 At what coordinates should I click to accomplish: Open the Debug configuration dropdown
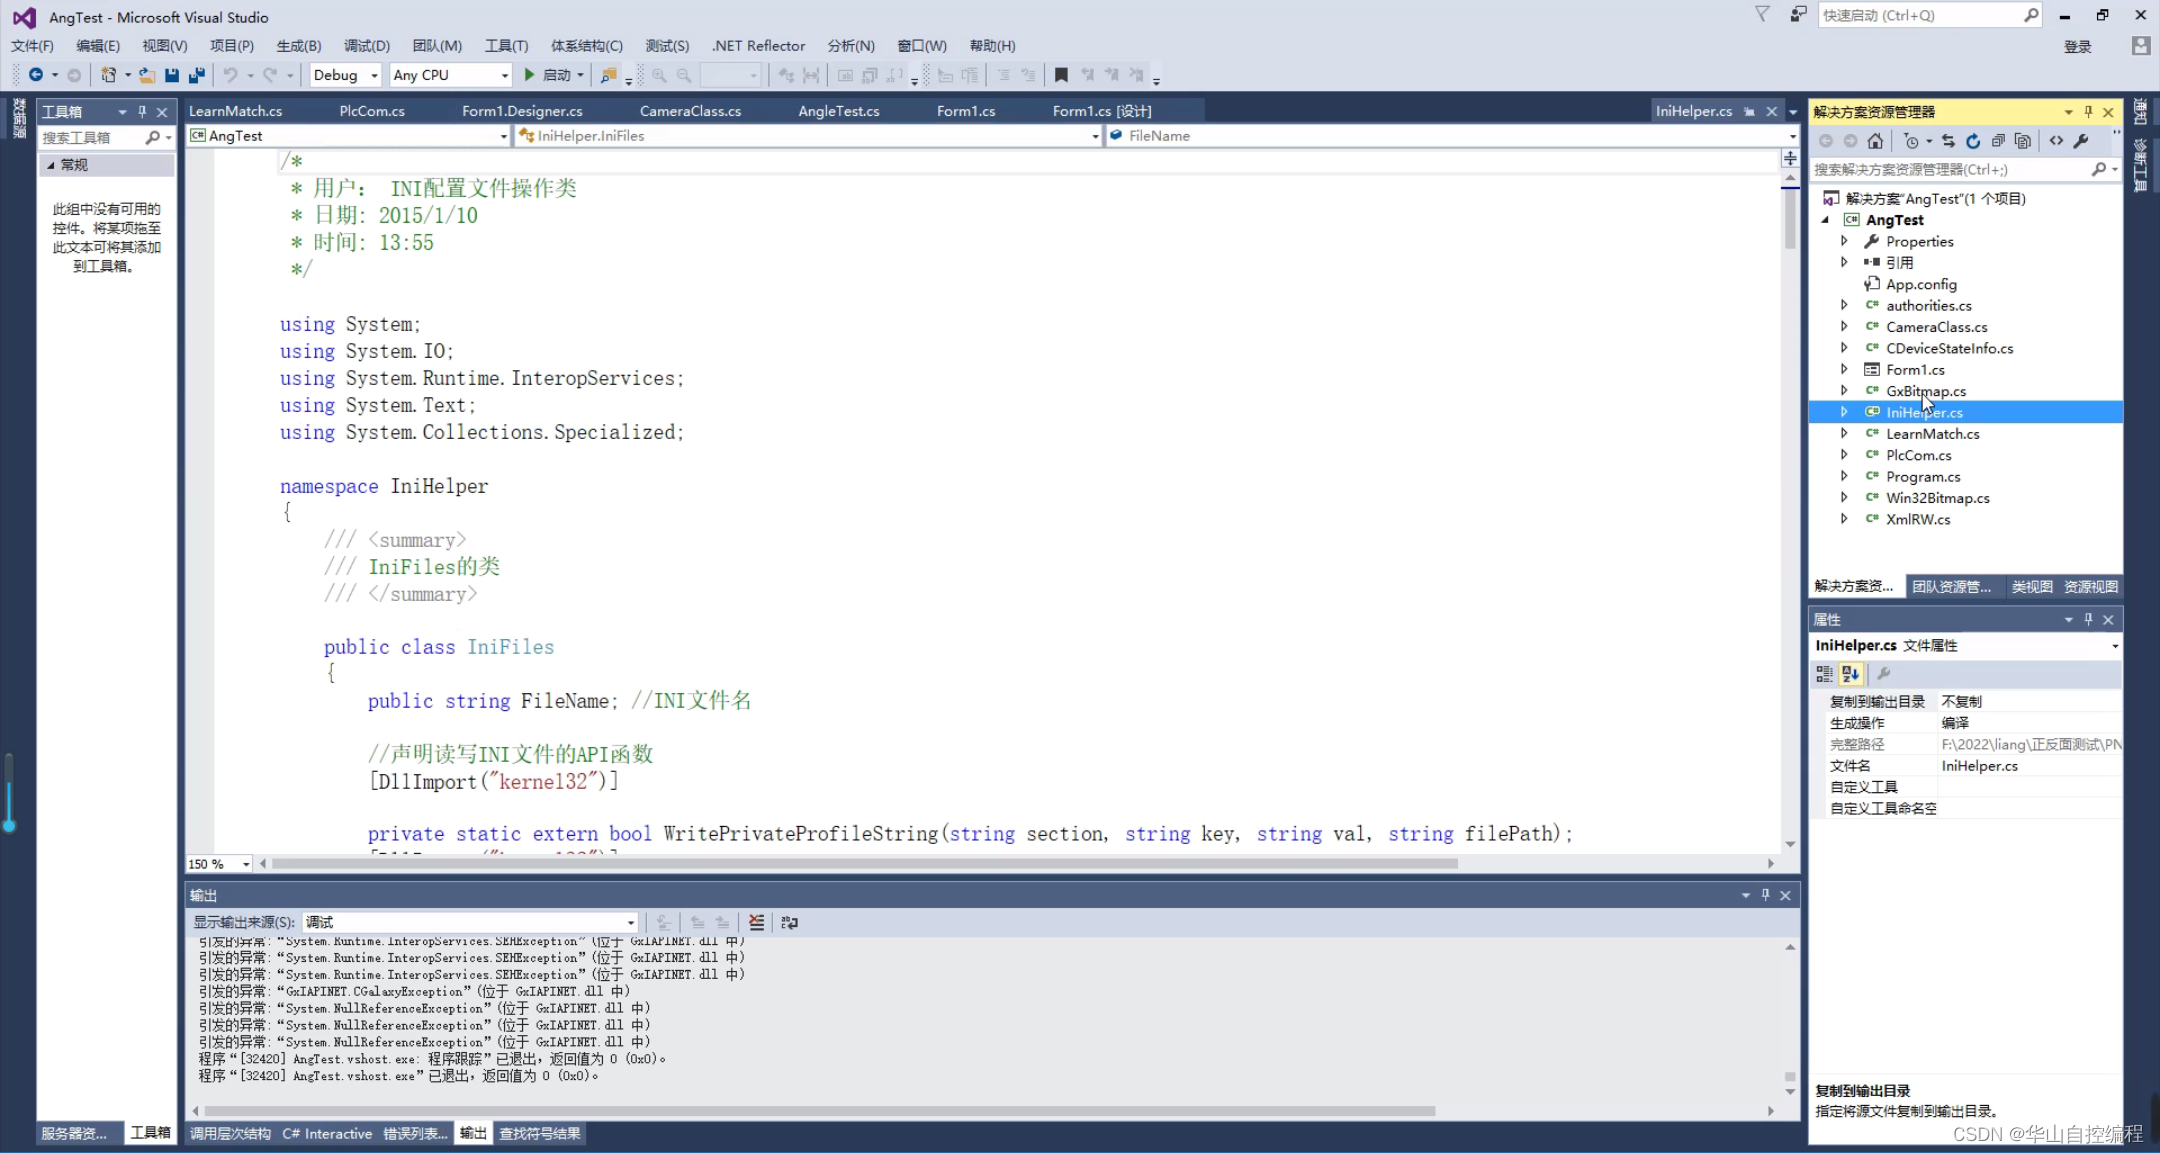(x=374, y=75)
